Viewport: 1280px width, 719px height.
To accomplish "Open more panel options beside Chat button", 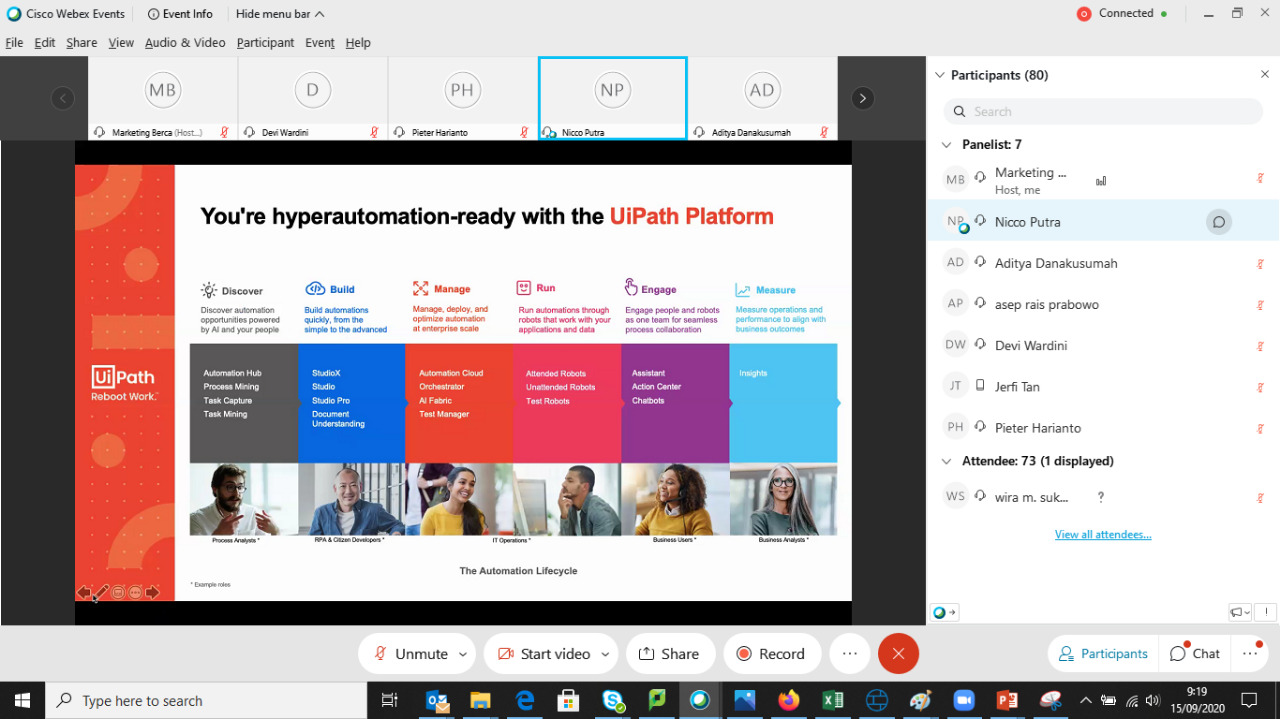I will click(x=1250, y=654).
